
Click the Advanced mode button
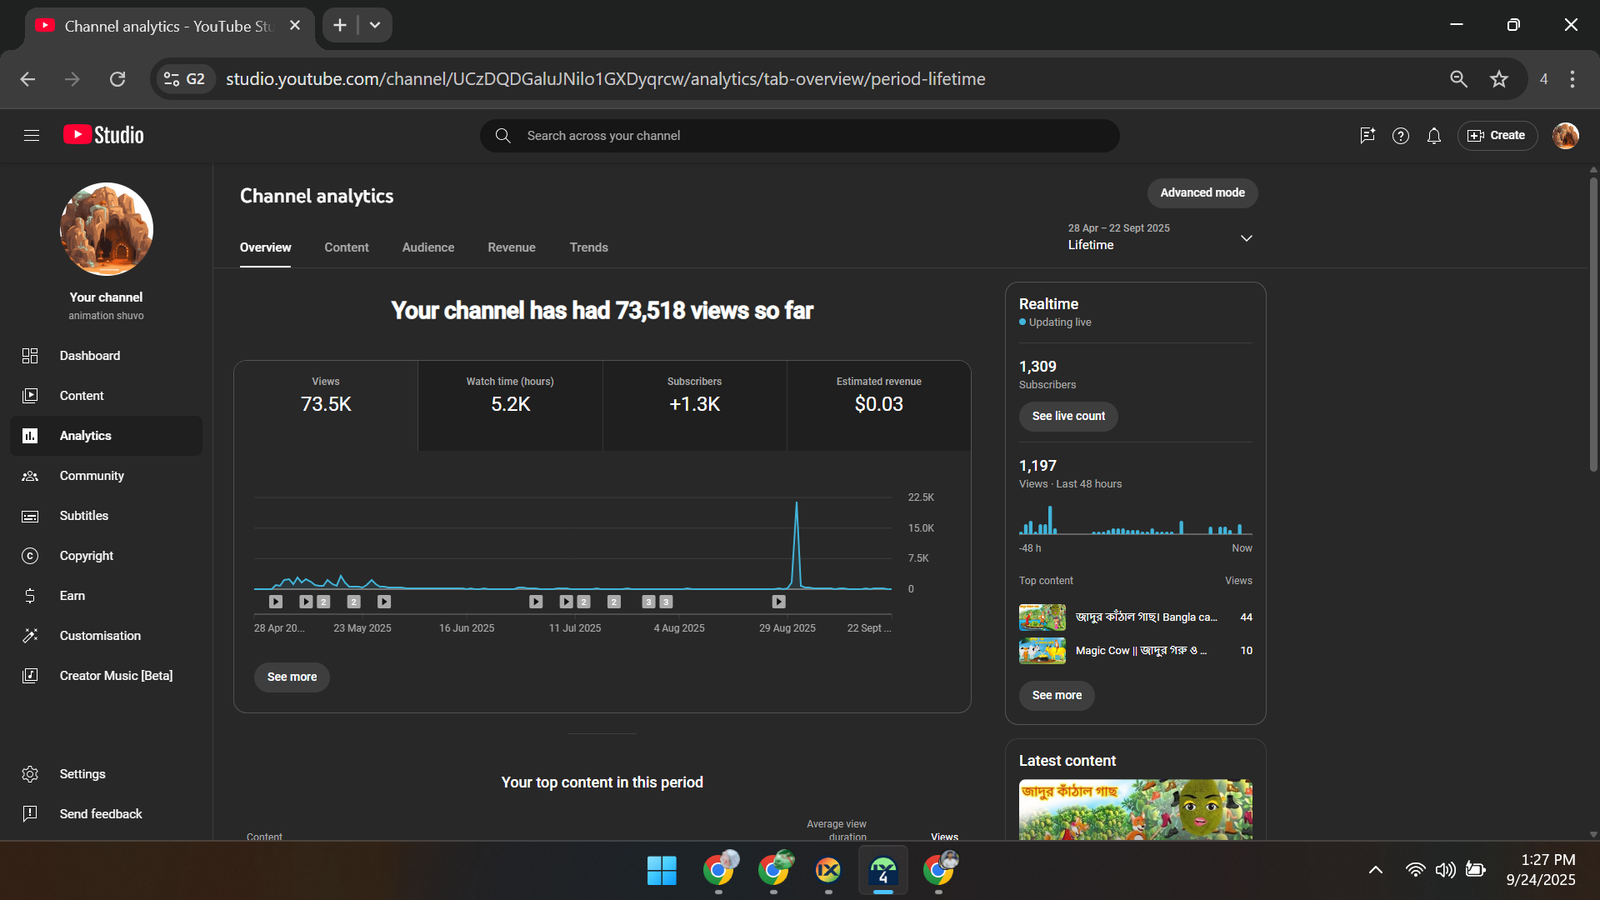[x=1202, y=193]
